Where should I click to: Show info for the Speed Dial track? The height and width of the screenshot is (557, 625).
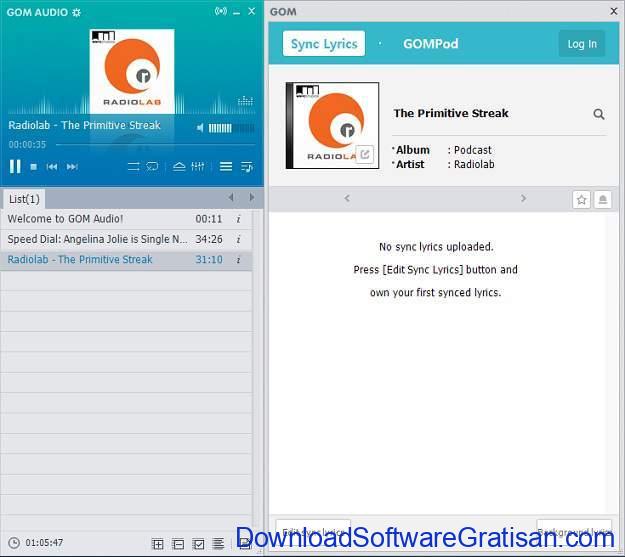pos(238,239)
